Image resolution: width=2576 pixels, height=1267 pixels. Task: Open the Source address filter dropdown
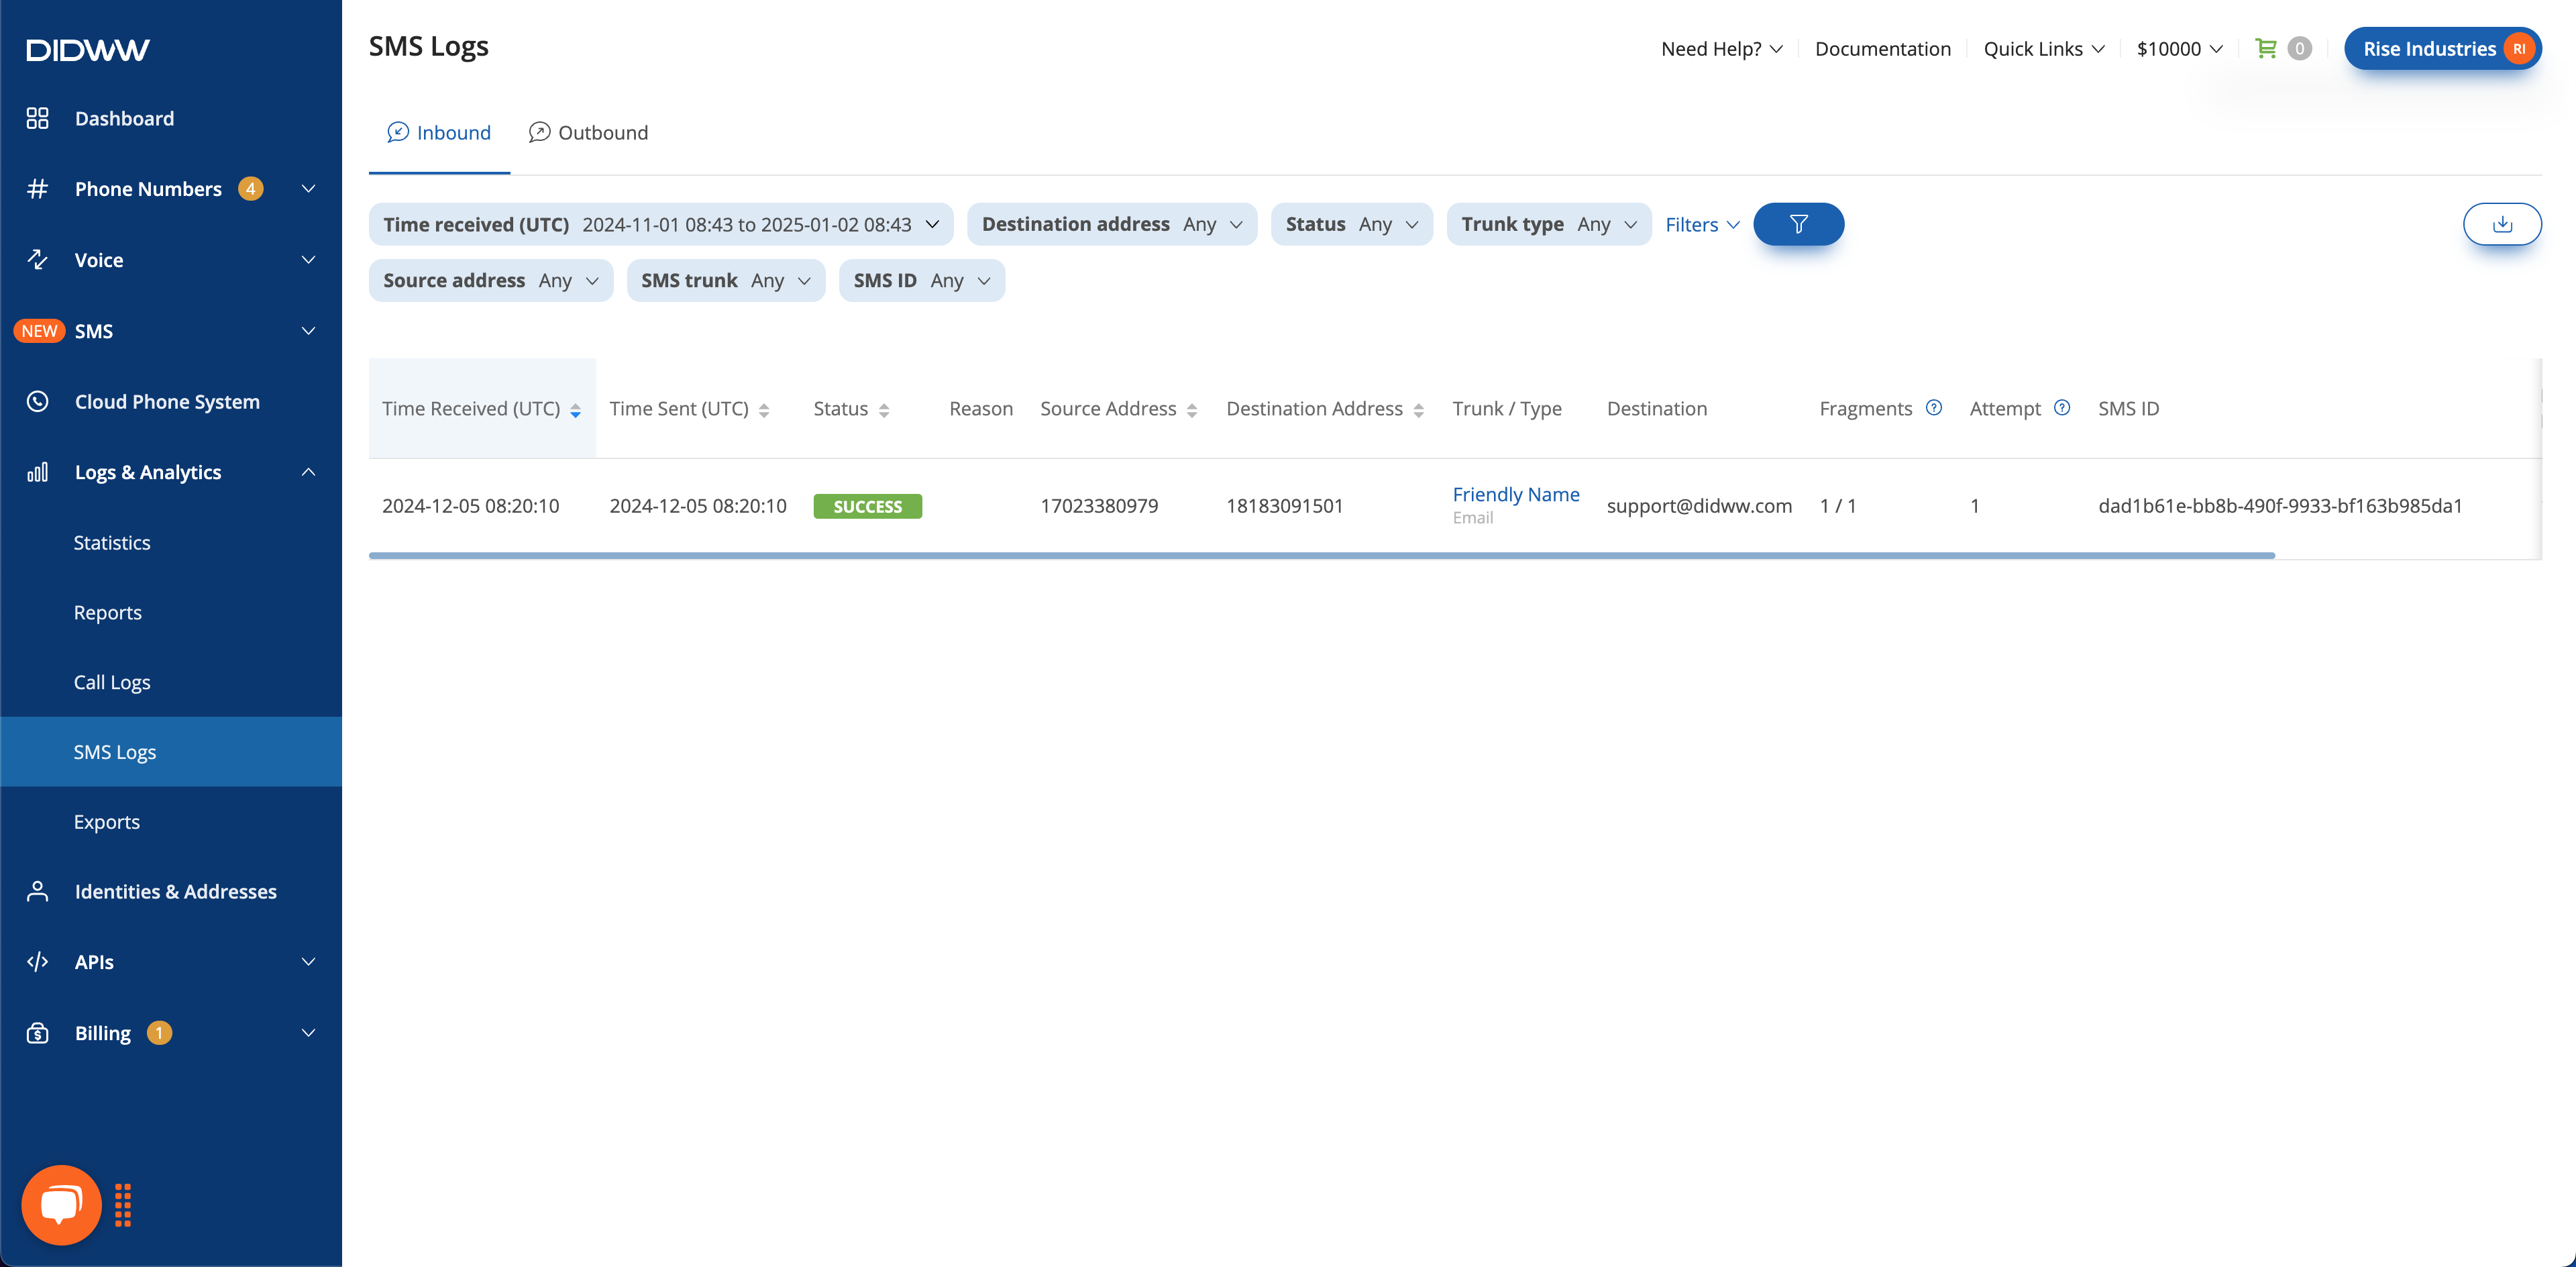491,280
